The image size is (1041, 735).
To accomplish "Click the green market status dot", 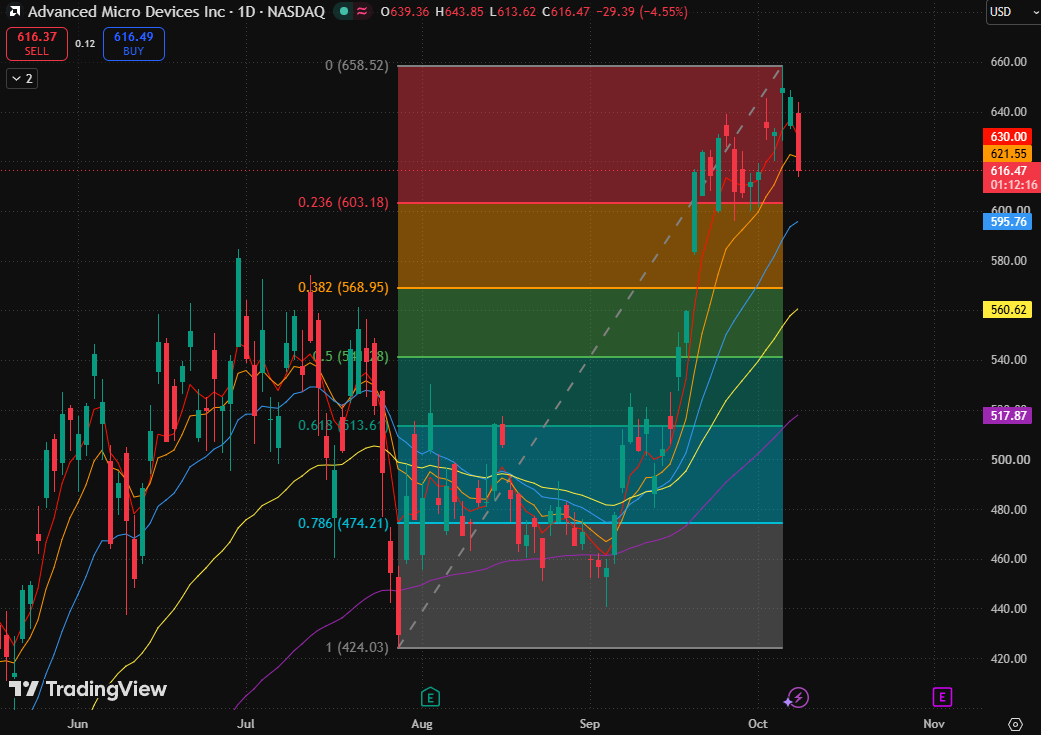I will pos(343,11).
